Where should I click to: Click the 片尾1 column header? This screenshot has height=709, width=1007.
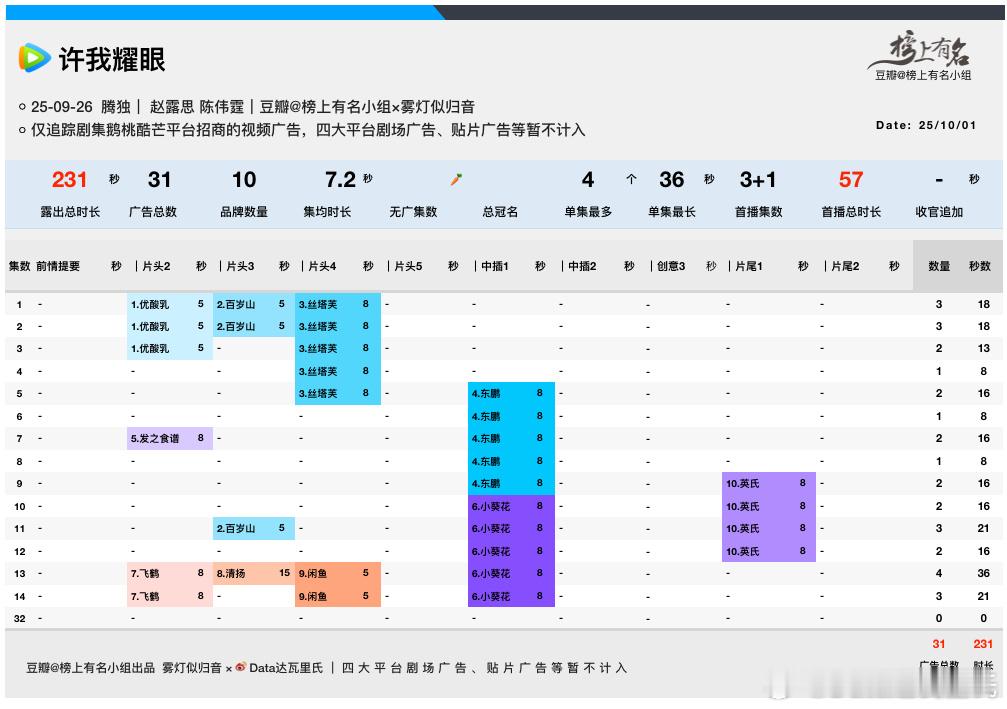[749, 266]
